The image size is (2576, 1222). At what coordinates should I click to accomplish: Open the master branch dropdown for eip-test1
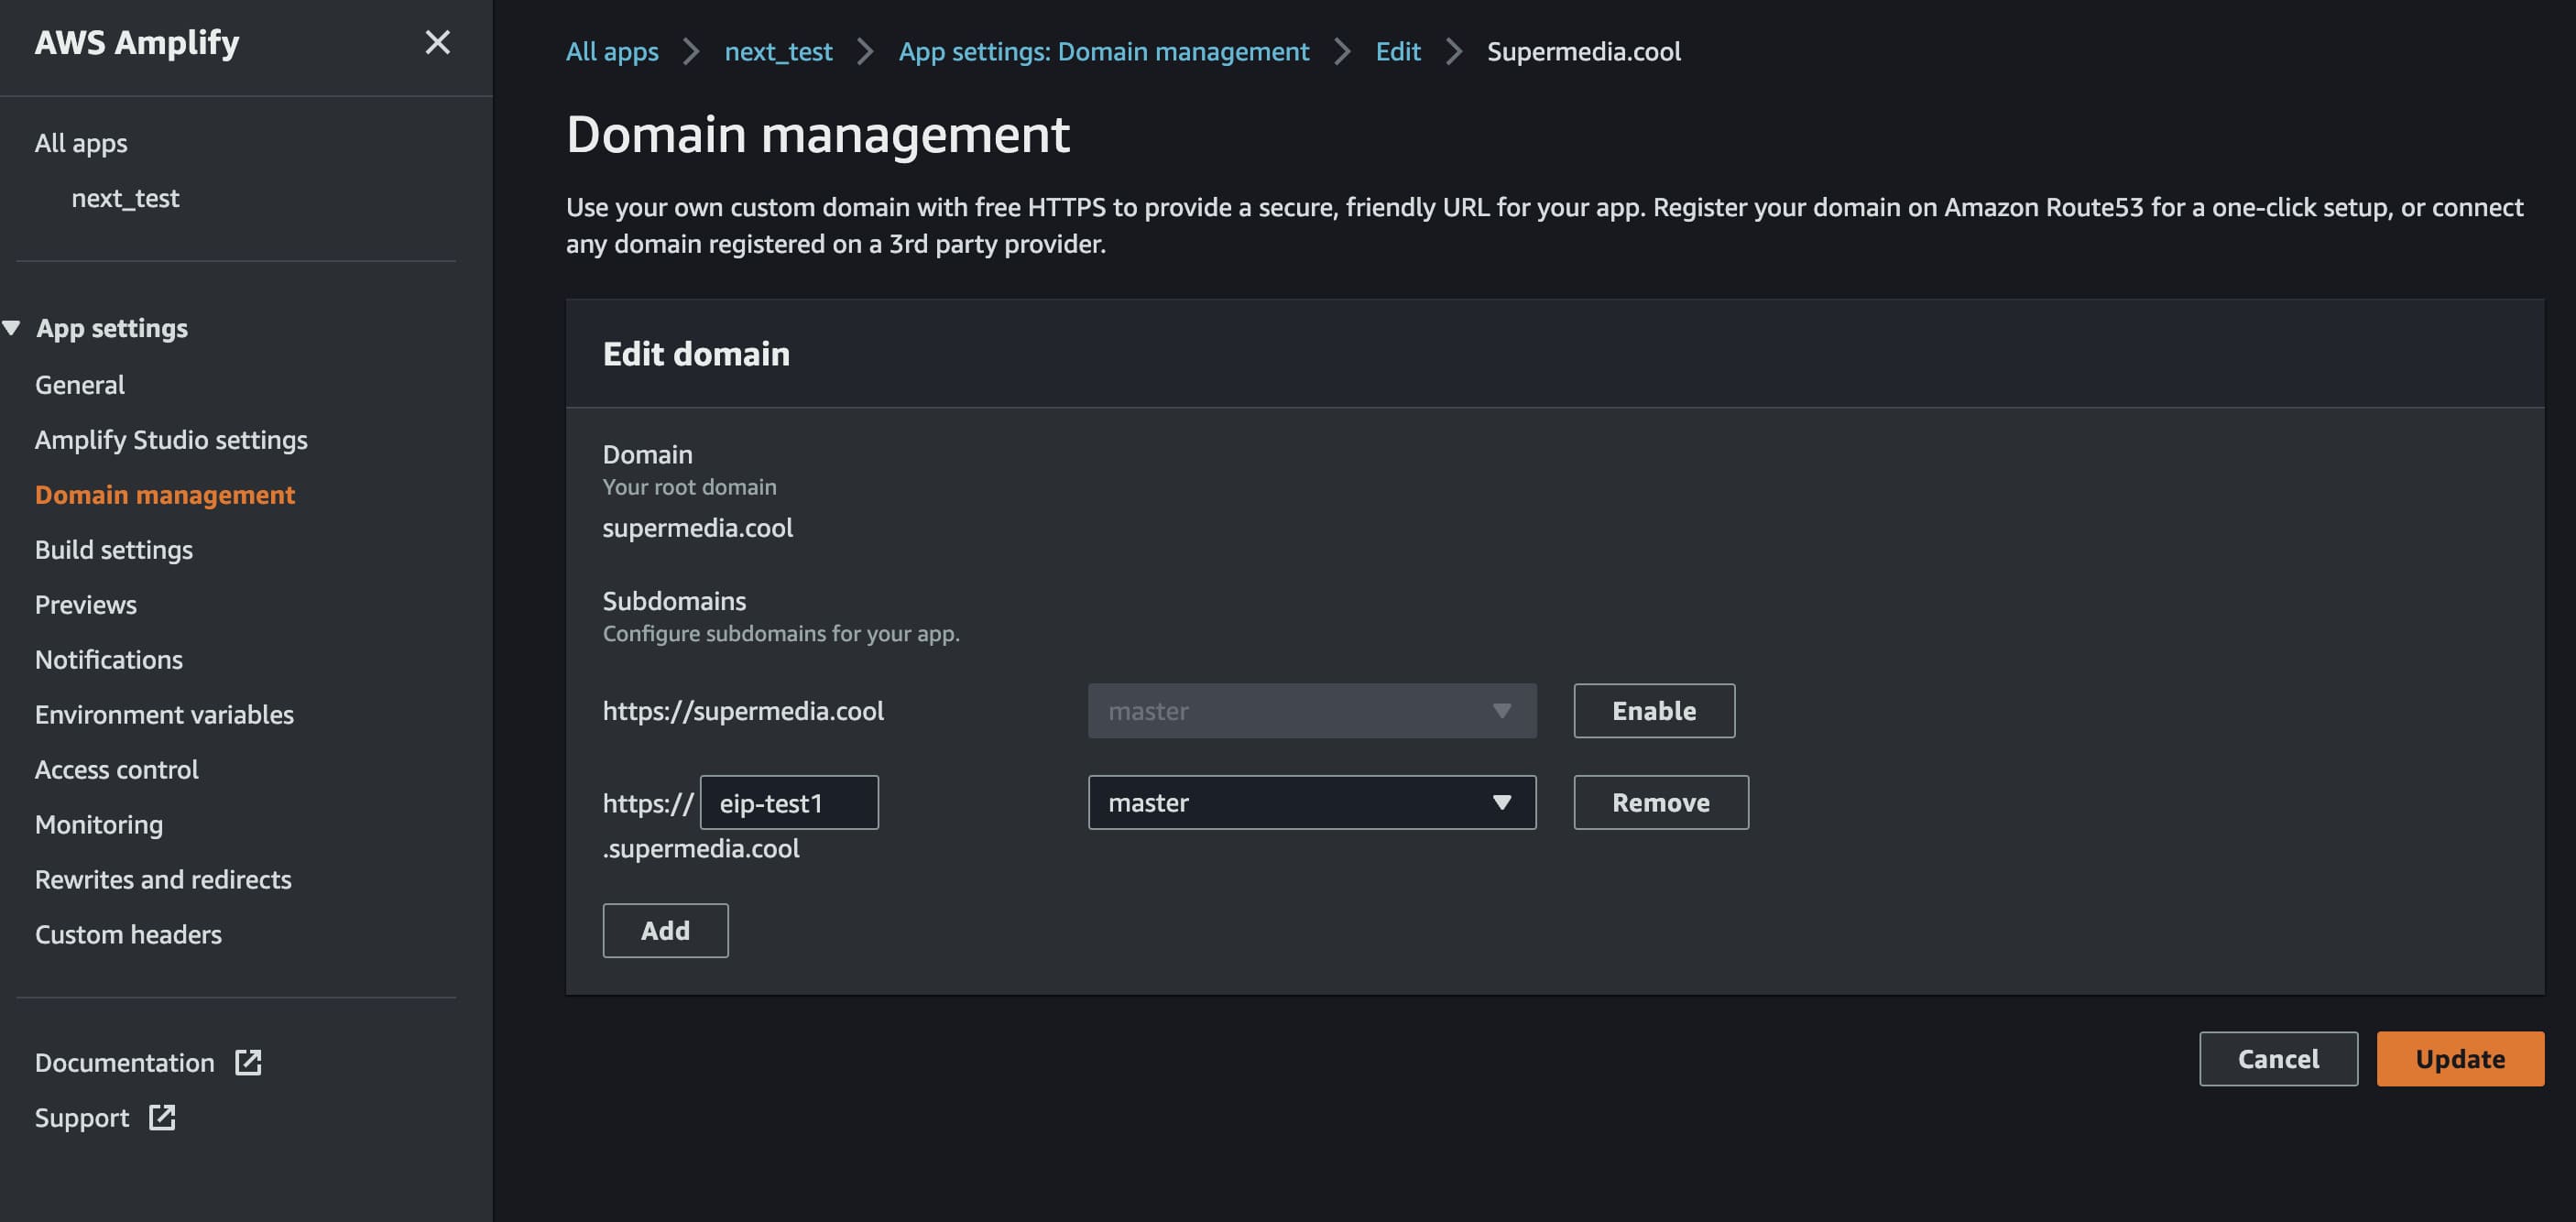(1311, 802)
